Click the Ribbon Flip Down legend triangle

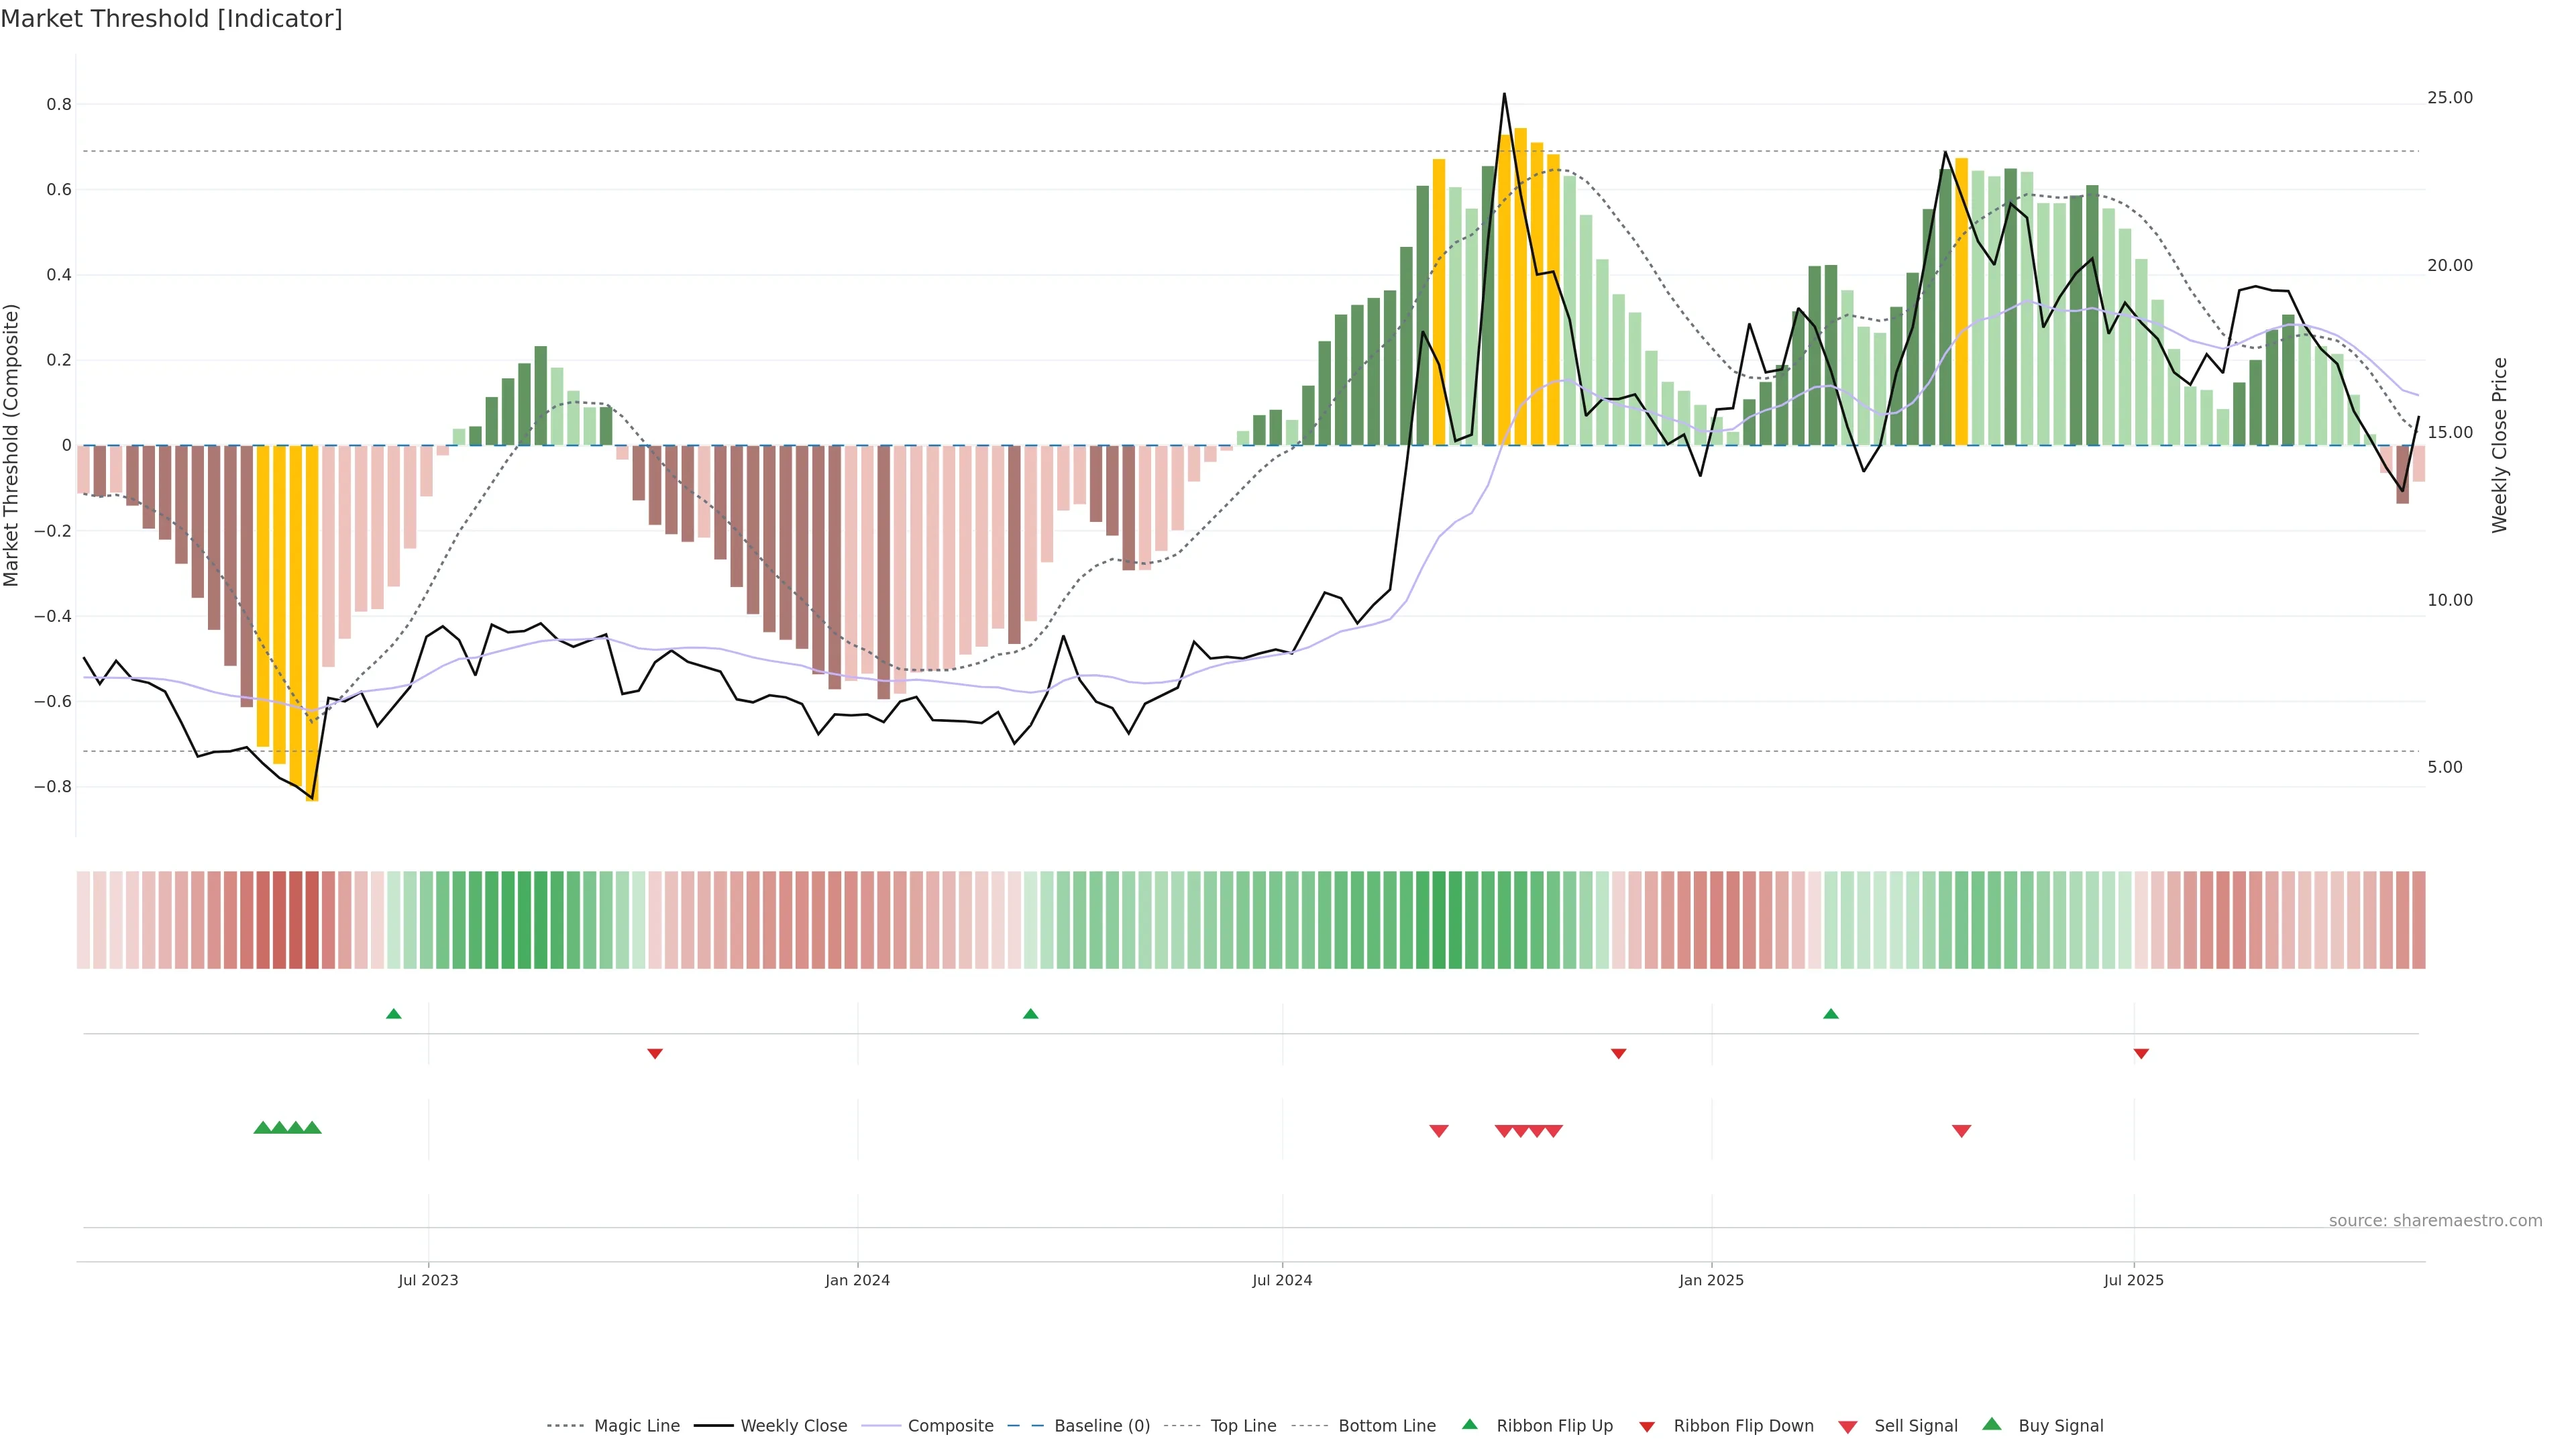point(1647,1426)
